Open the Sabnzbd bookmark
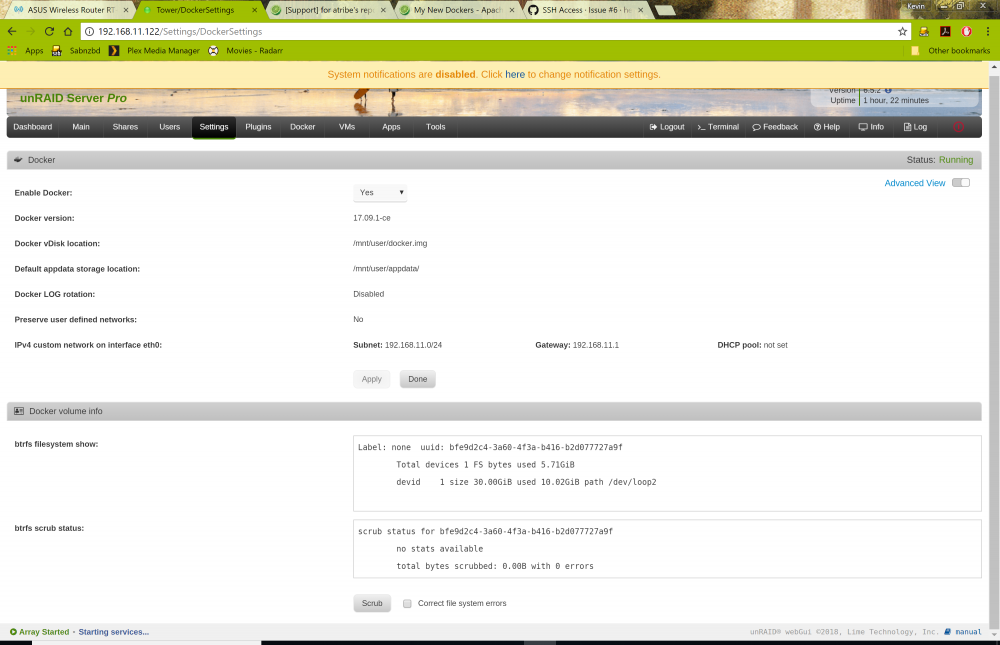1000x645 pixels. 78,50
